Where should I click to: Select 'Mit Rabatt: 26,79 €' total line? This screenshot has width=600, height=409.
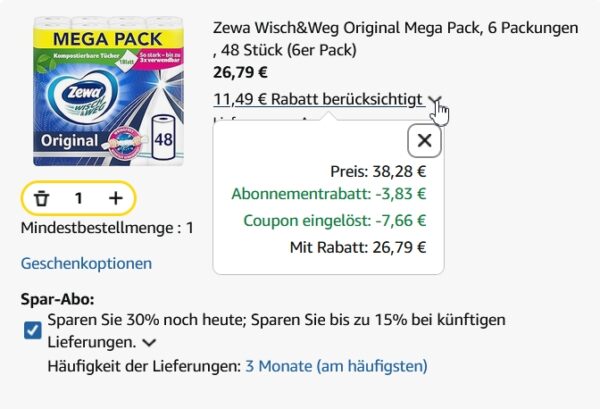click(358, 248)
